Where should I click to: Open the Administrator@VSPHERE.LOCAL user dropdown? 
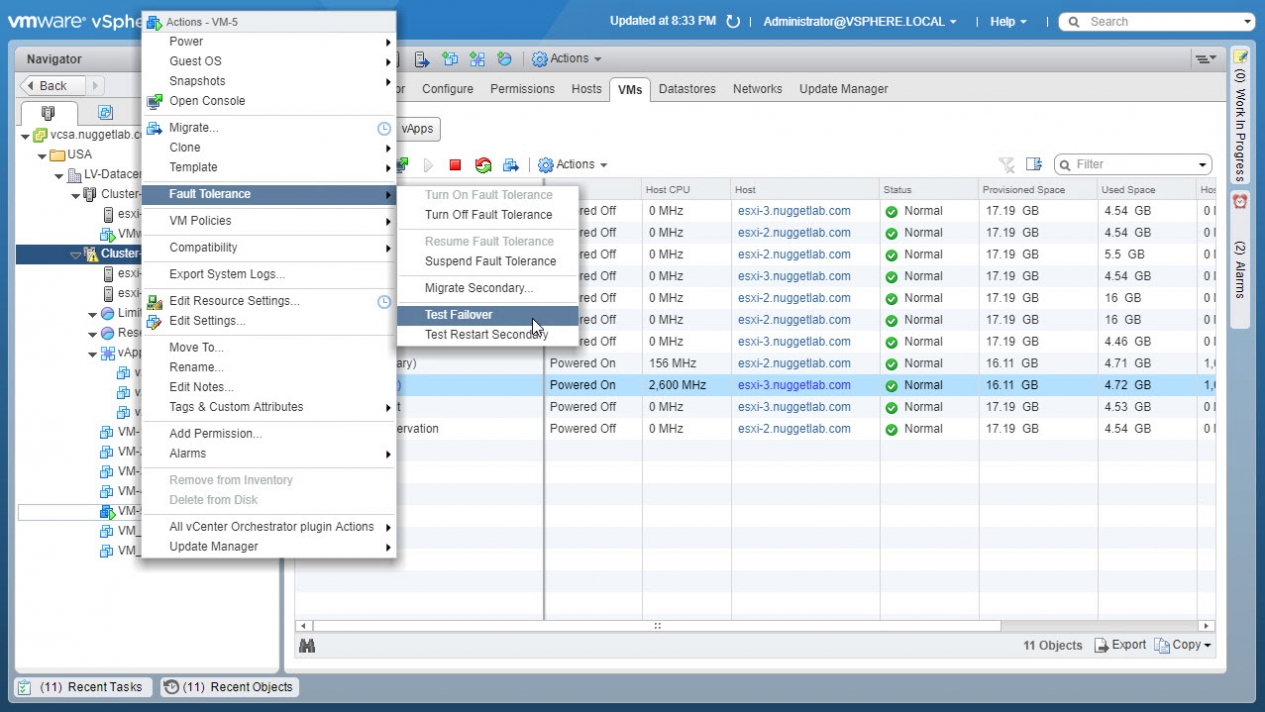859,21
